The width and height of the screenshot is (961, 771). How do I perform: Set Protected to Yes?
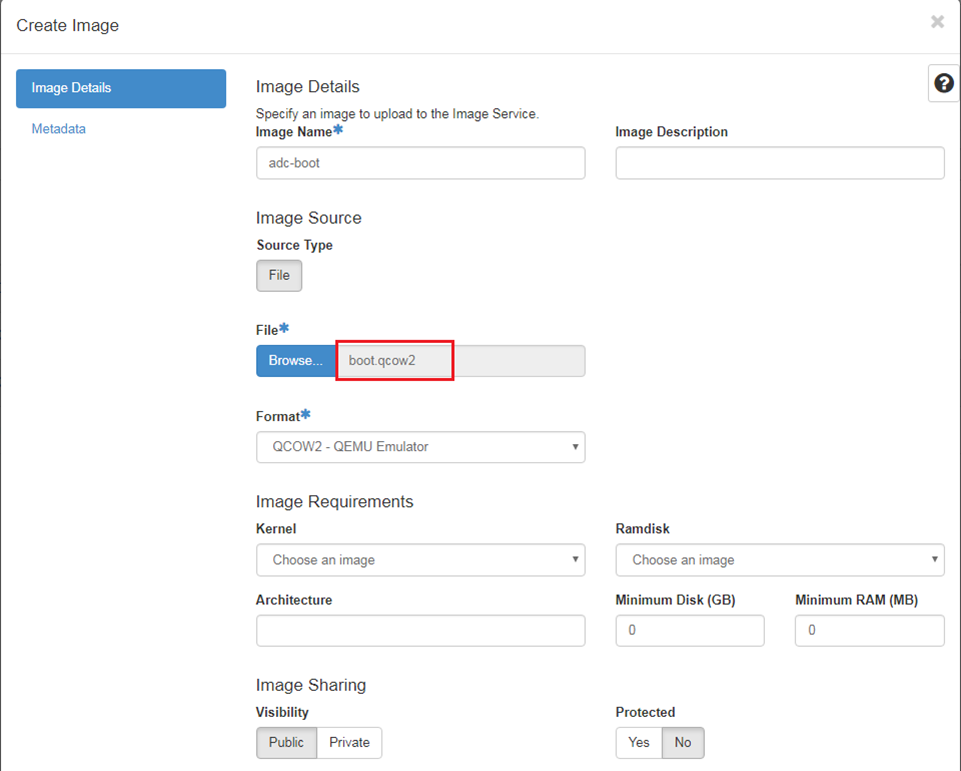[639, 742]
